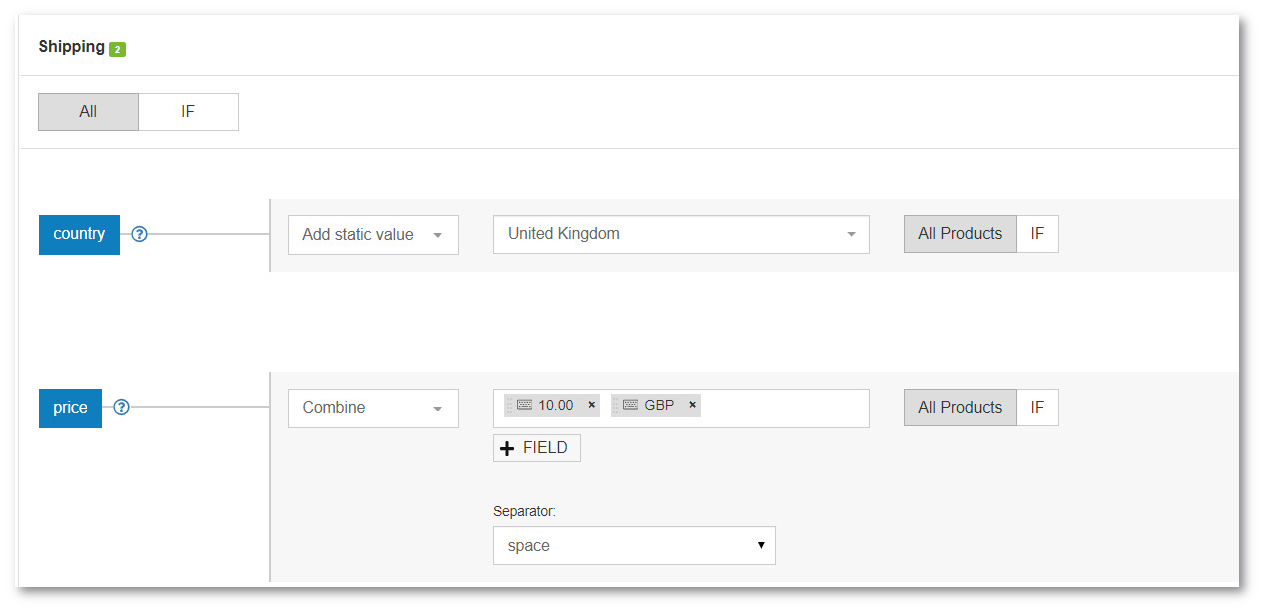Image resolution: width=1264 pixels, height=612 pixels.
Task: Remove the 10.00 value with its x icon
Action: (591, 404)
